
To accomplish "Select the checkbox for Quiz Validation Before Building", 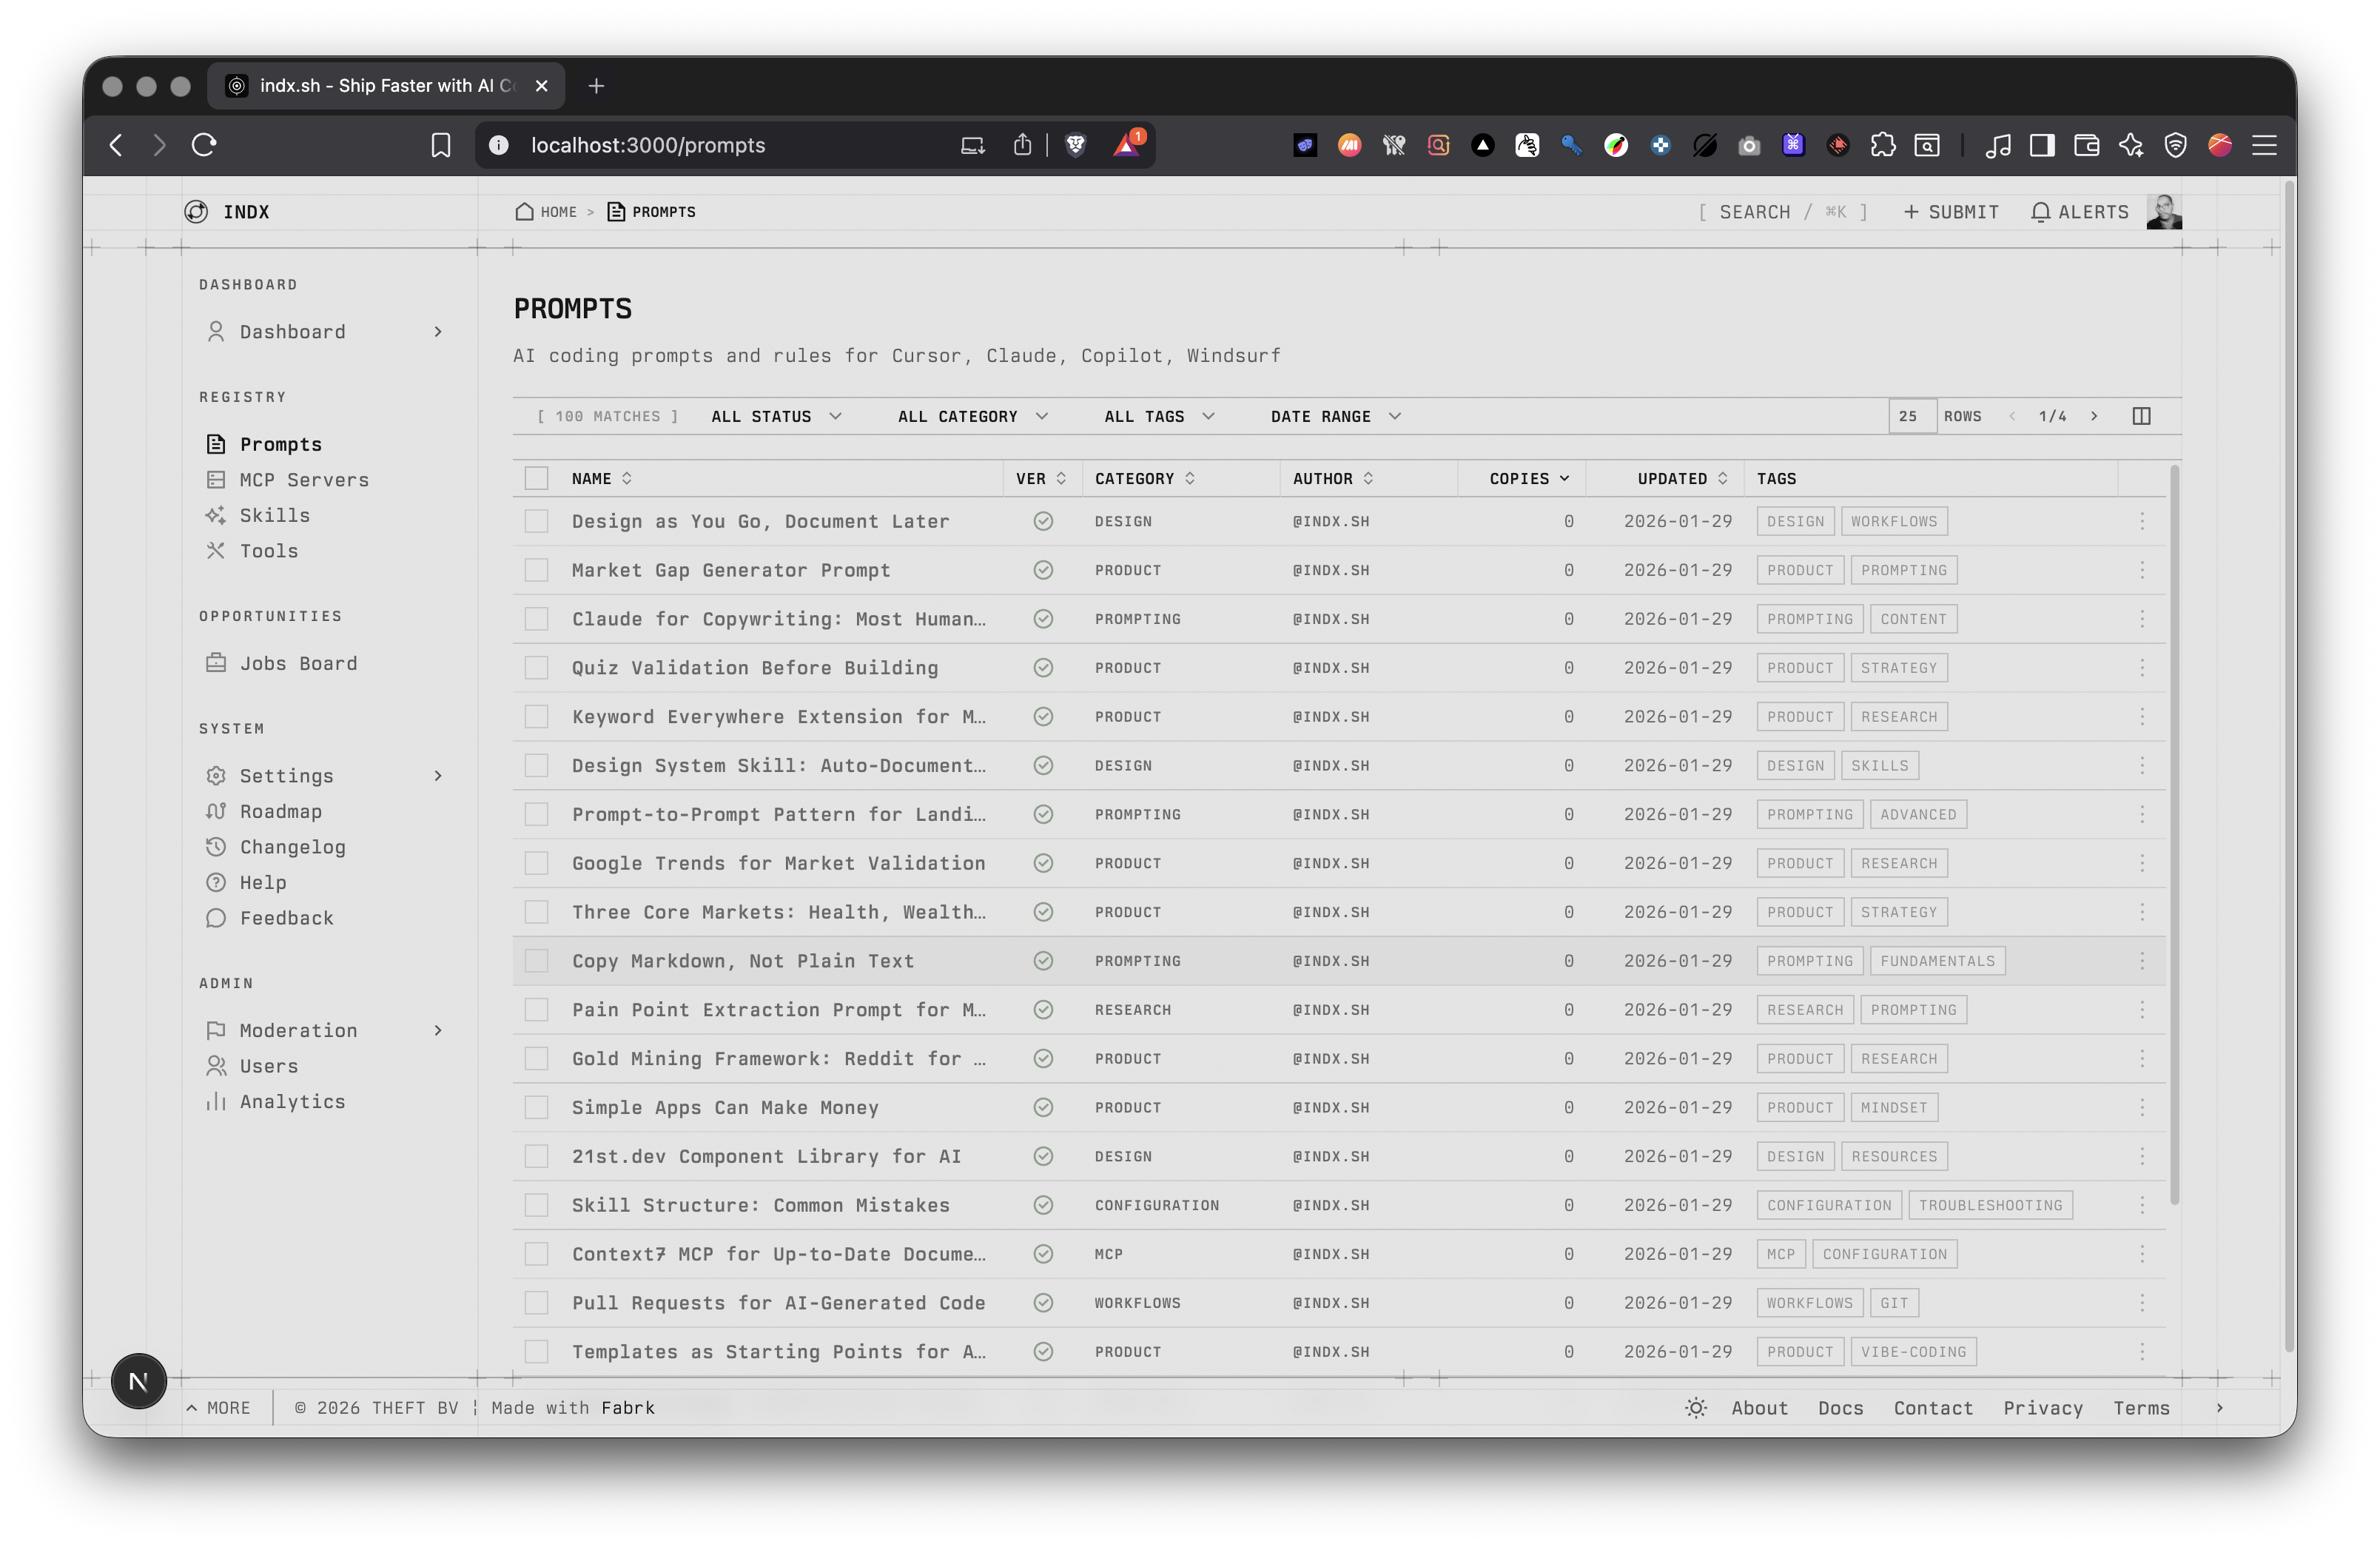I will (x=537, y=668).
